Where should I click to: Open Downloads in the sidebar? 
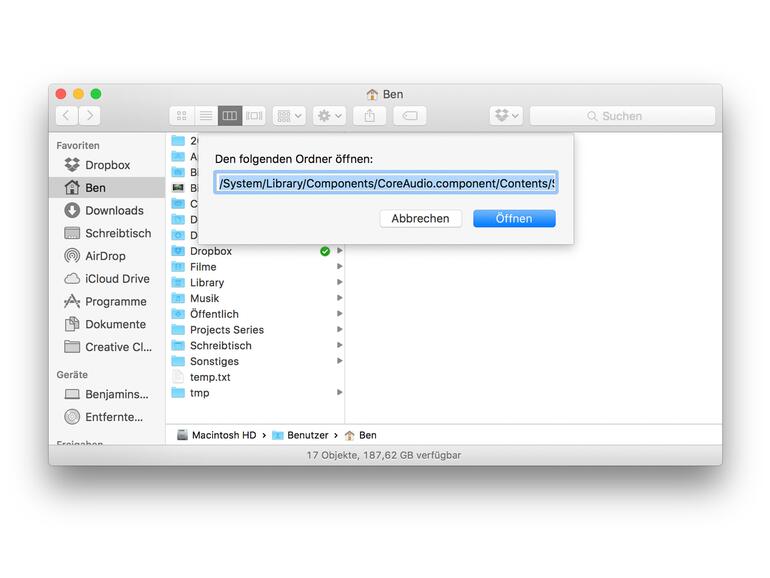pos(107,210)
